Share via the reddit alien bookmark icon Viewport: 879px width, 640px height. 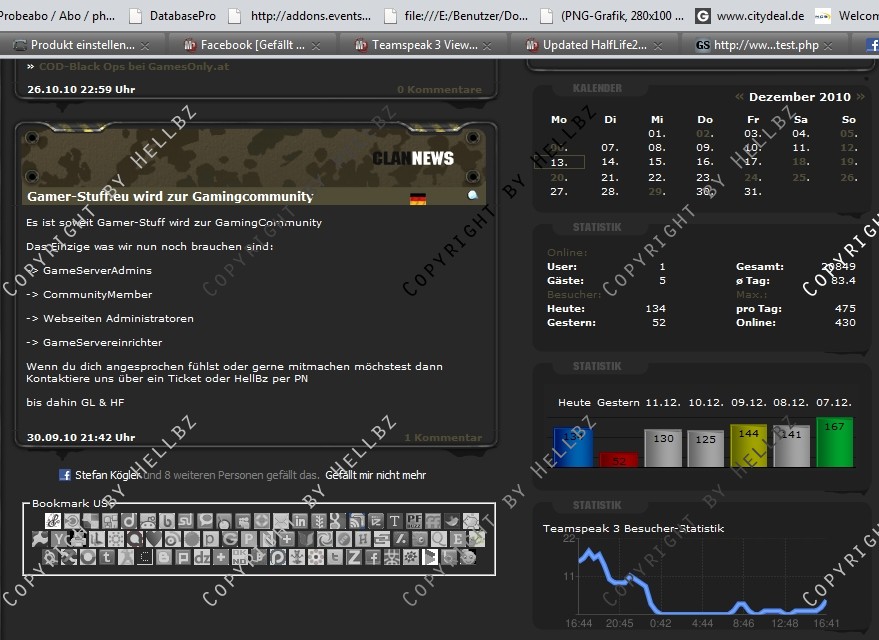(147, 521)
